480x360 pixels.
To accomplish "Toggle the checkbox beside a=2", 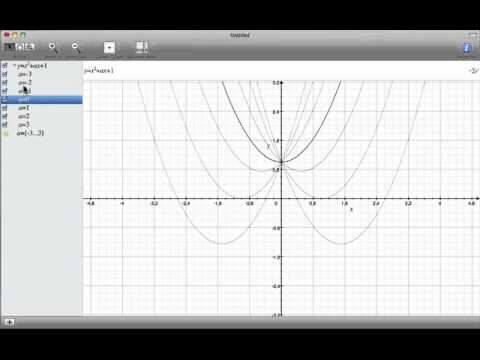I will point(5,116).
